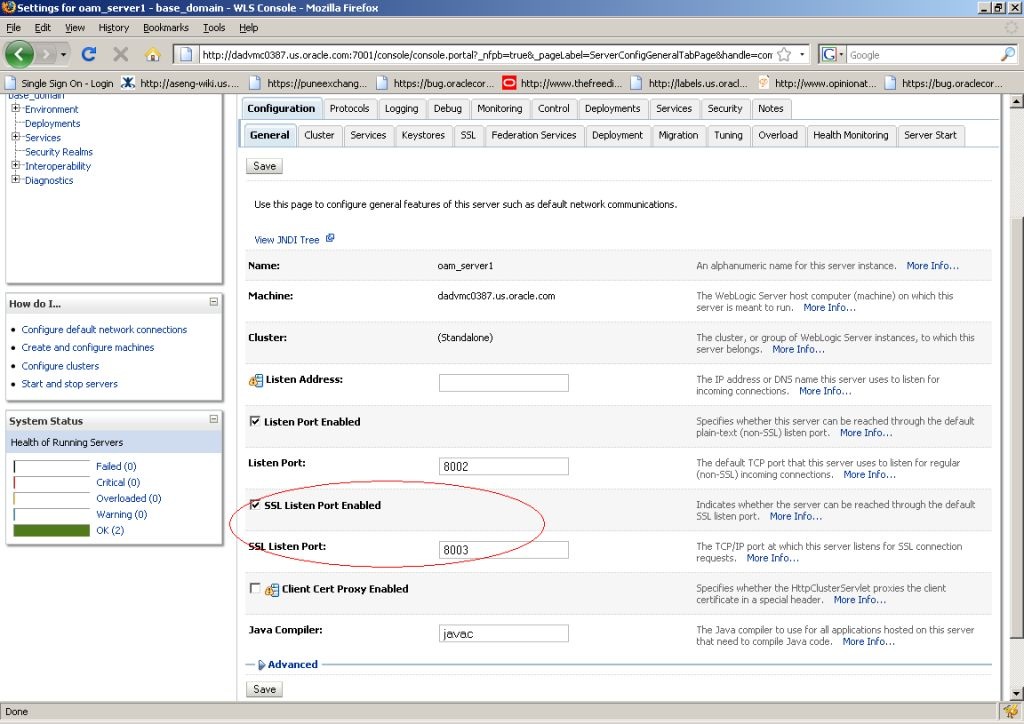The image size is (1024, 724).
Task: Click the Overloaded health status bar
Action: click(52, 498)
